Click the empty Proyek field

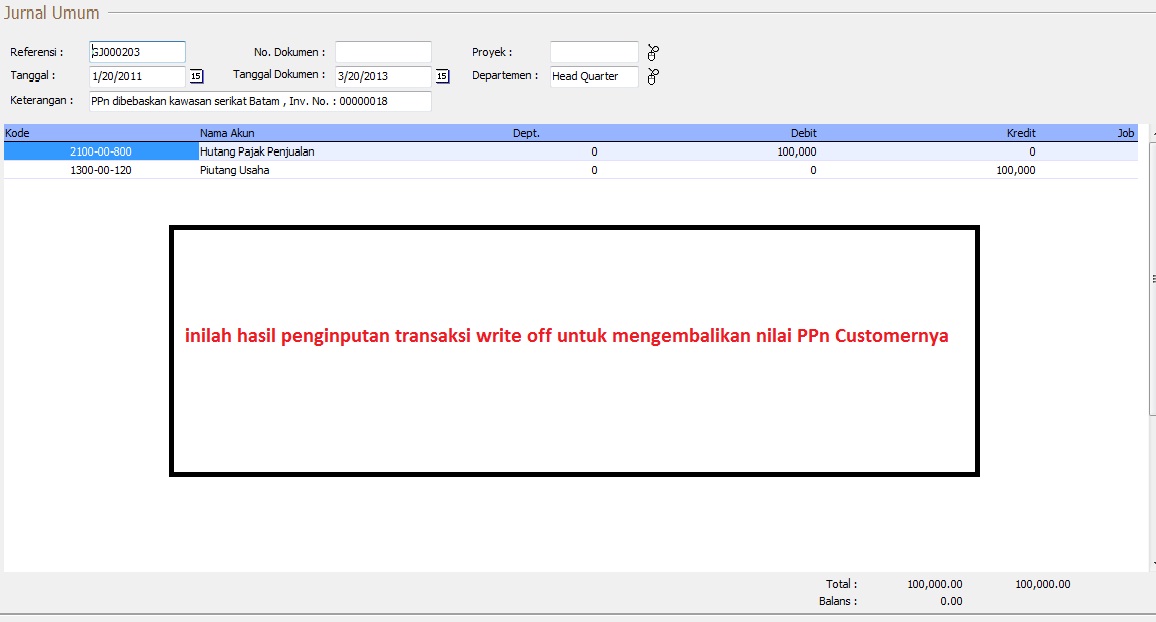point(593,52)
